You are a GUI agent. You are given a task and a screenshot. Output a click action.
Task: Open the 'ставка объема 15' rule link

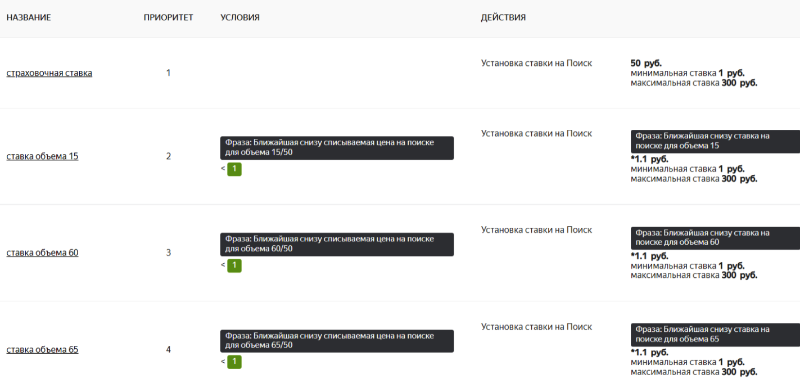[x=42, y=157]
